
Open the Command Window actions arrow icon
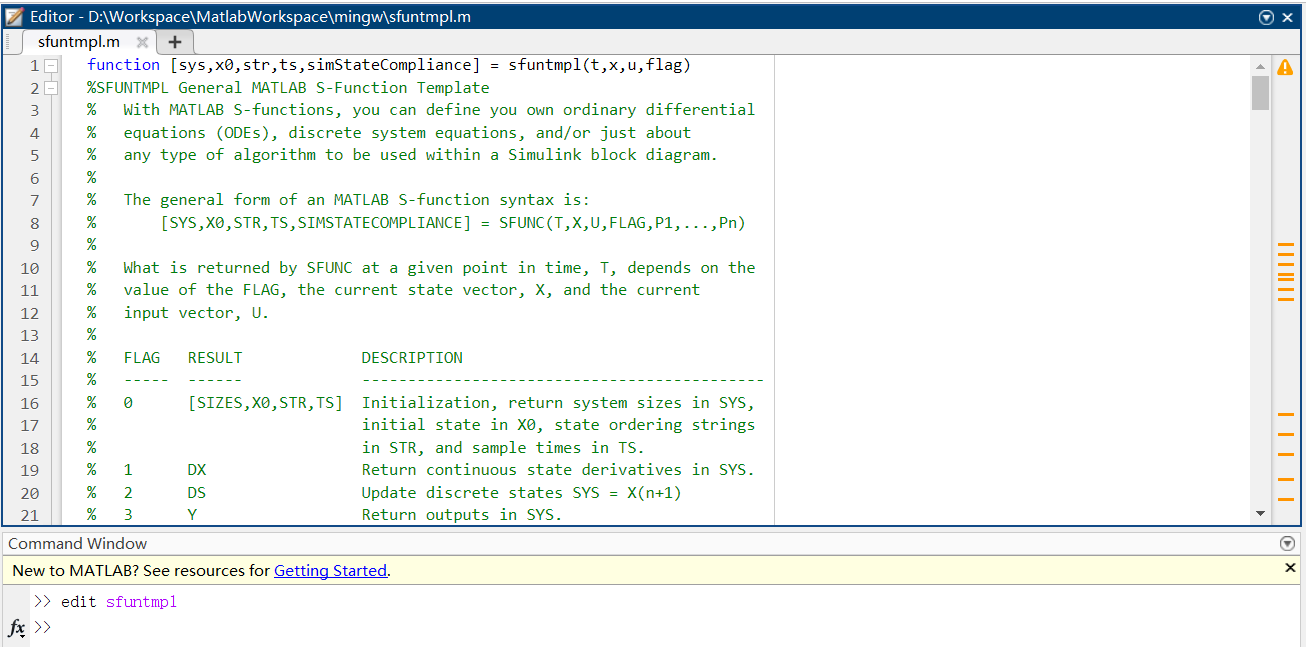tap(1288, 543)
